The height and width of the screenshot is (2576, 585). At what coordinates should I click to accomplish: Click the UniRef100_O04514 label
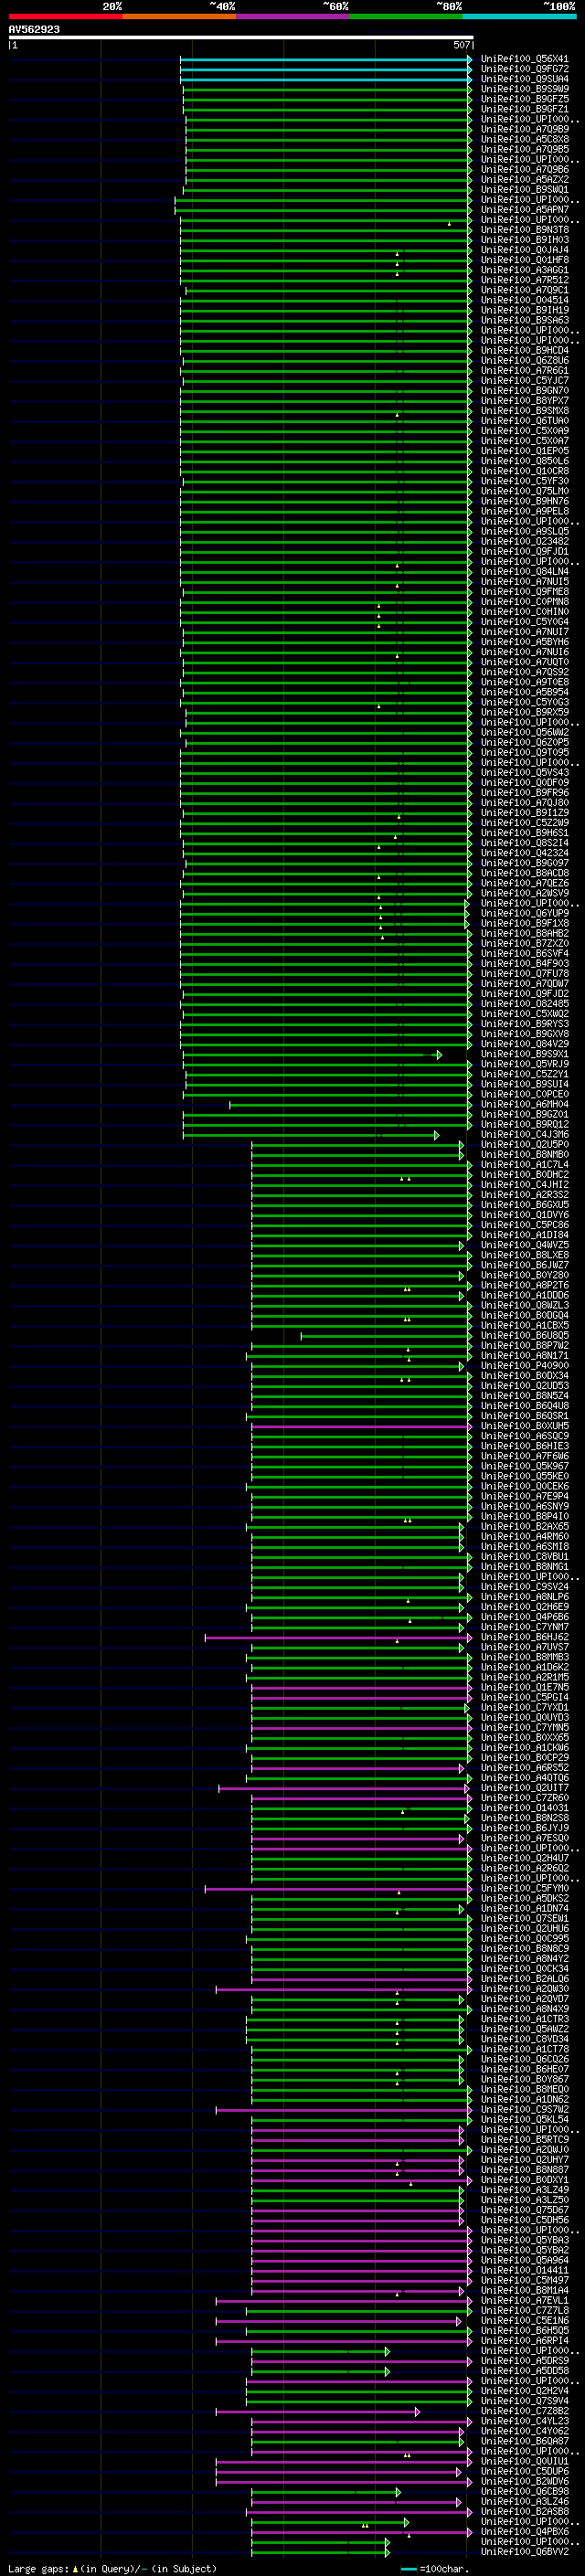(x=525, y=300)
